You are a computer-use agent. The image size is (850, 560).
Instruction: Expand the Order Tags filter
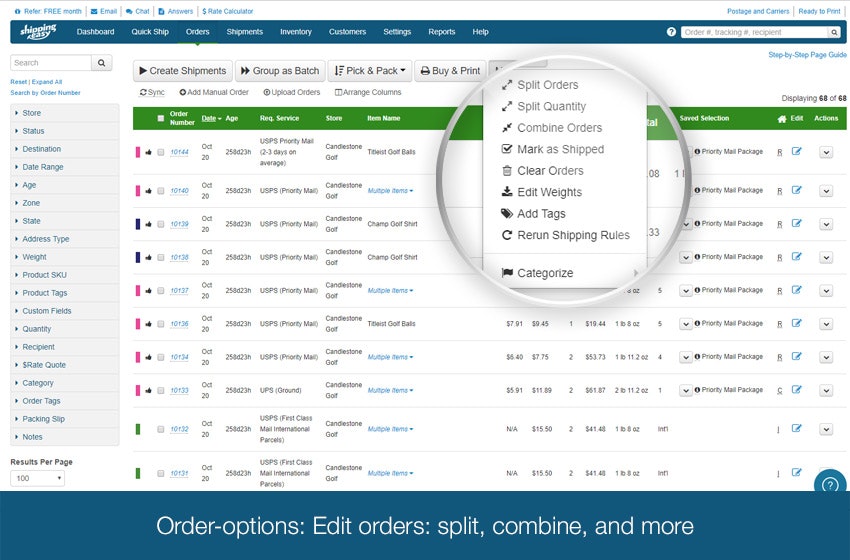[65, 401]
